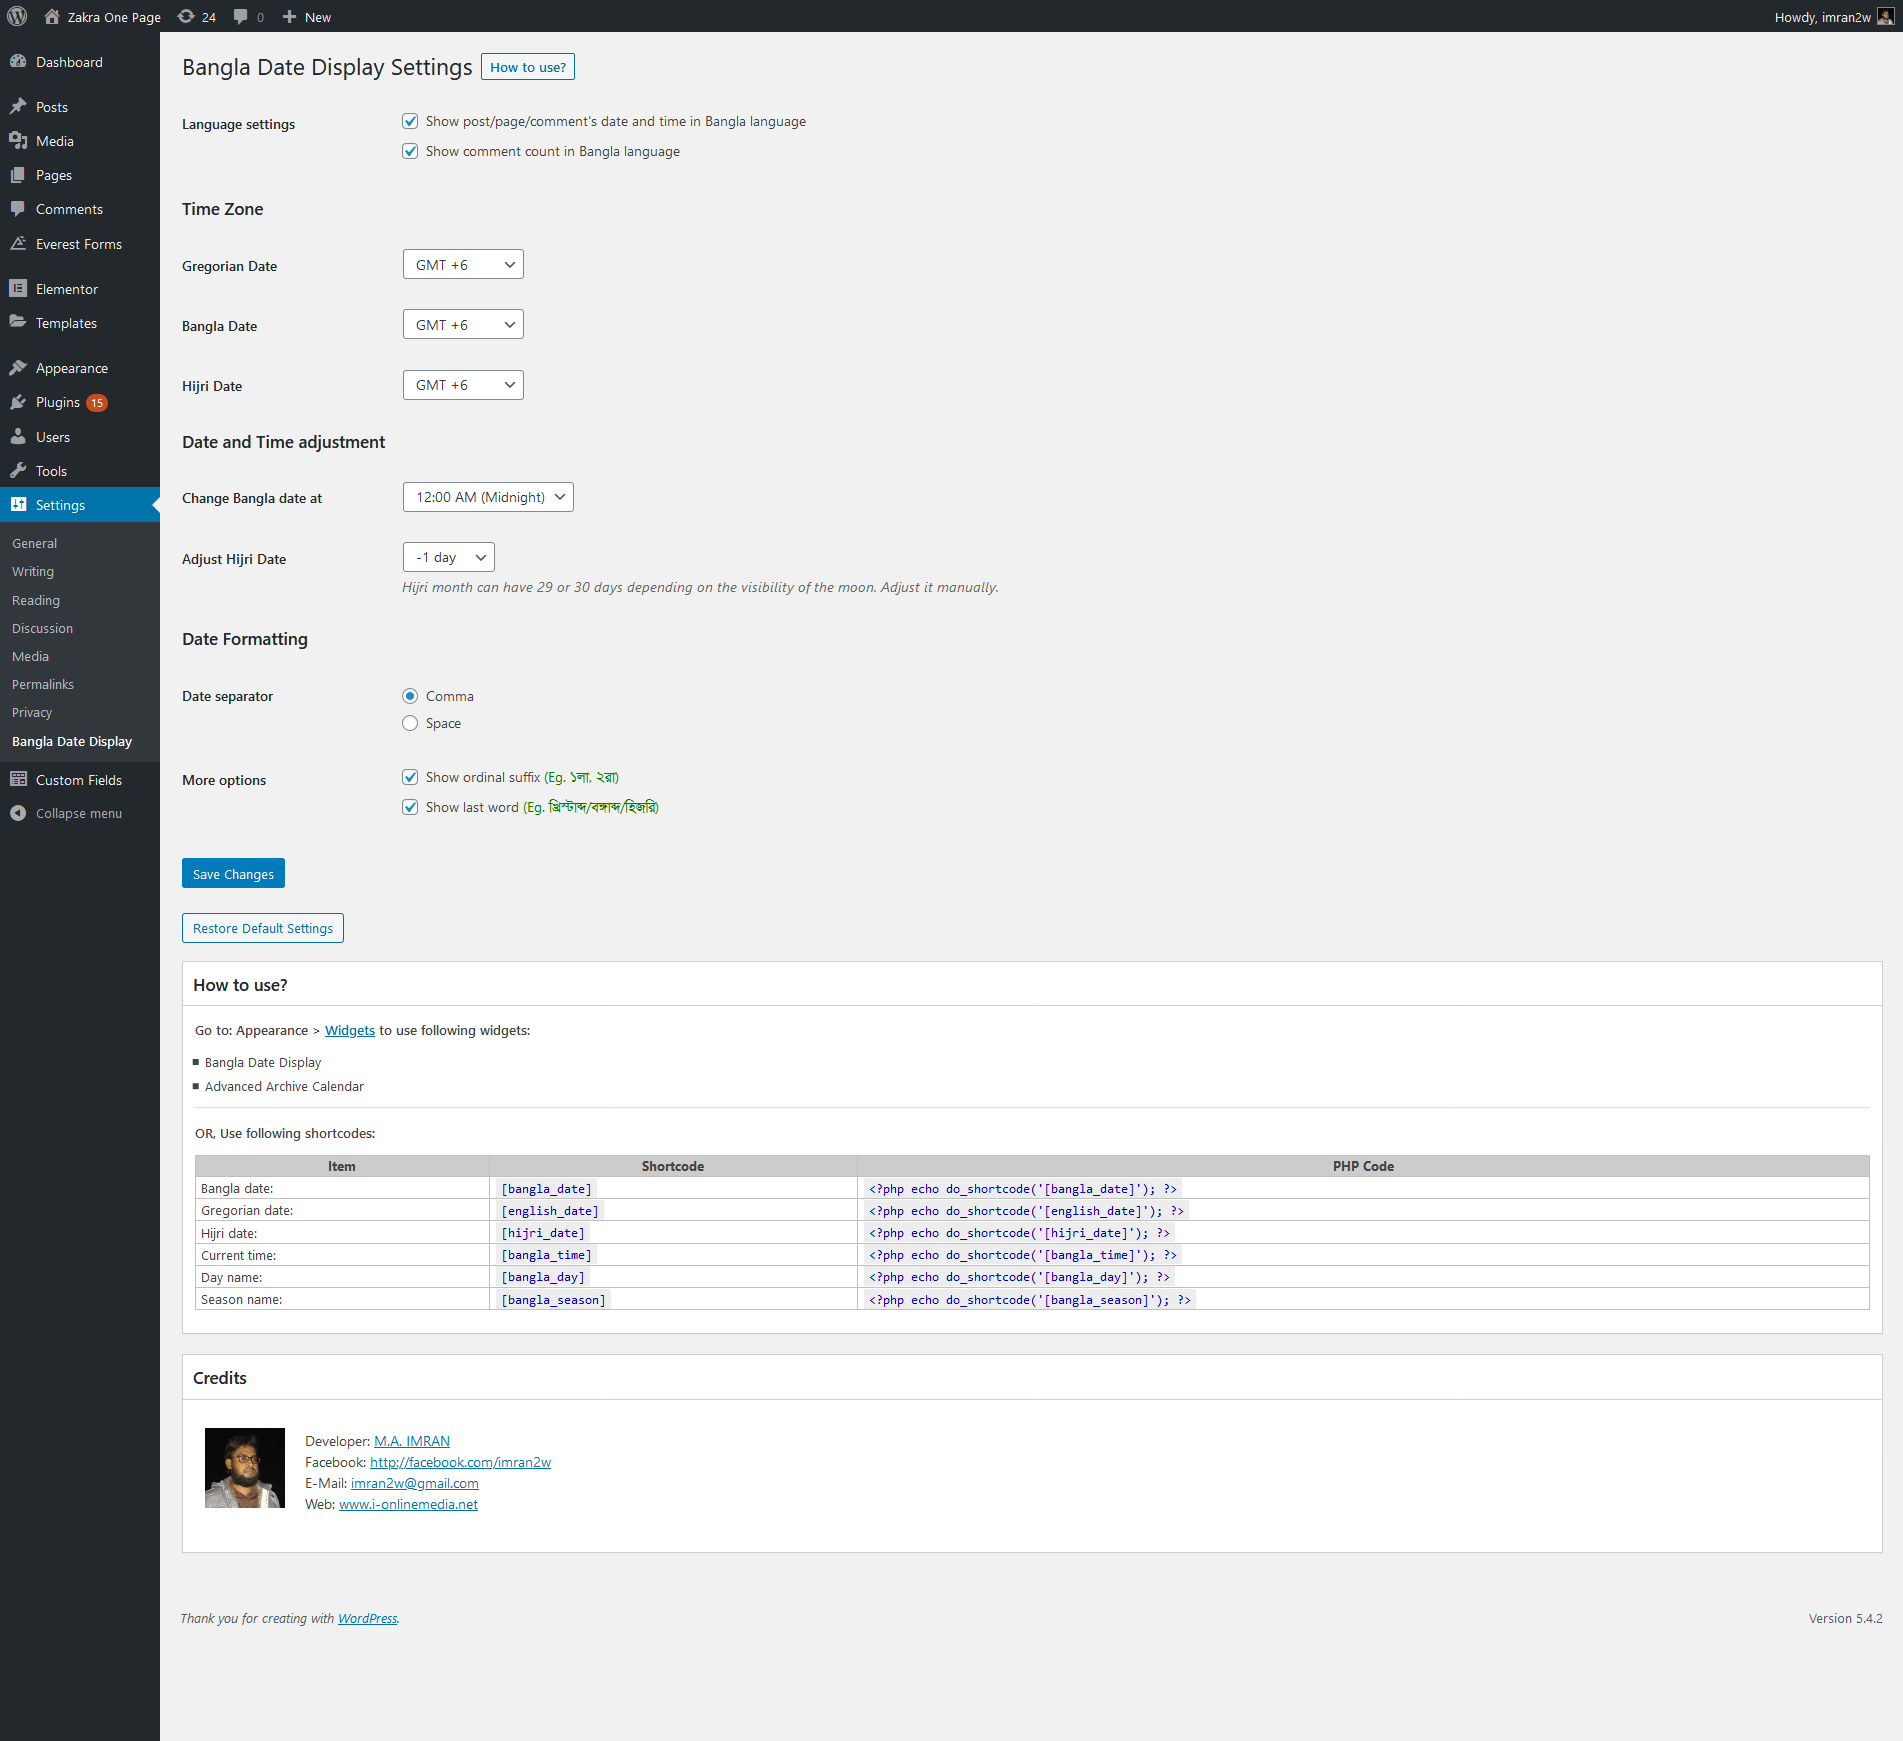Viewport: 1903px width, 1741px height.
Task: Toggle Show comment count in Bangla checkbox
Action: click(410, 151)
